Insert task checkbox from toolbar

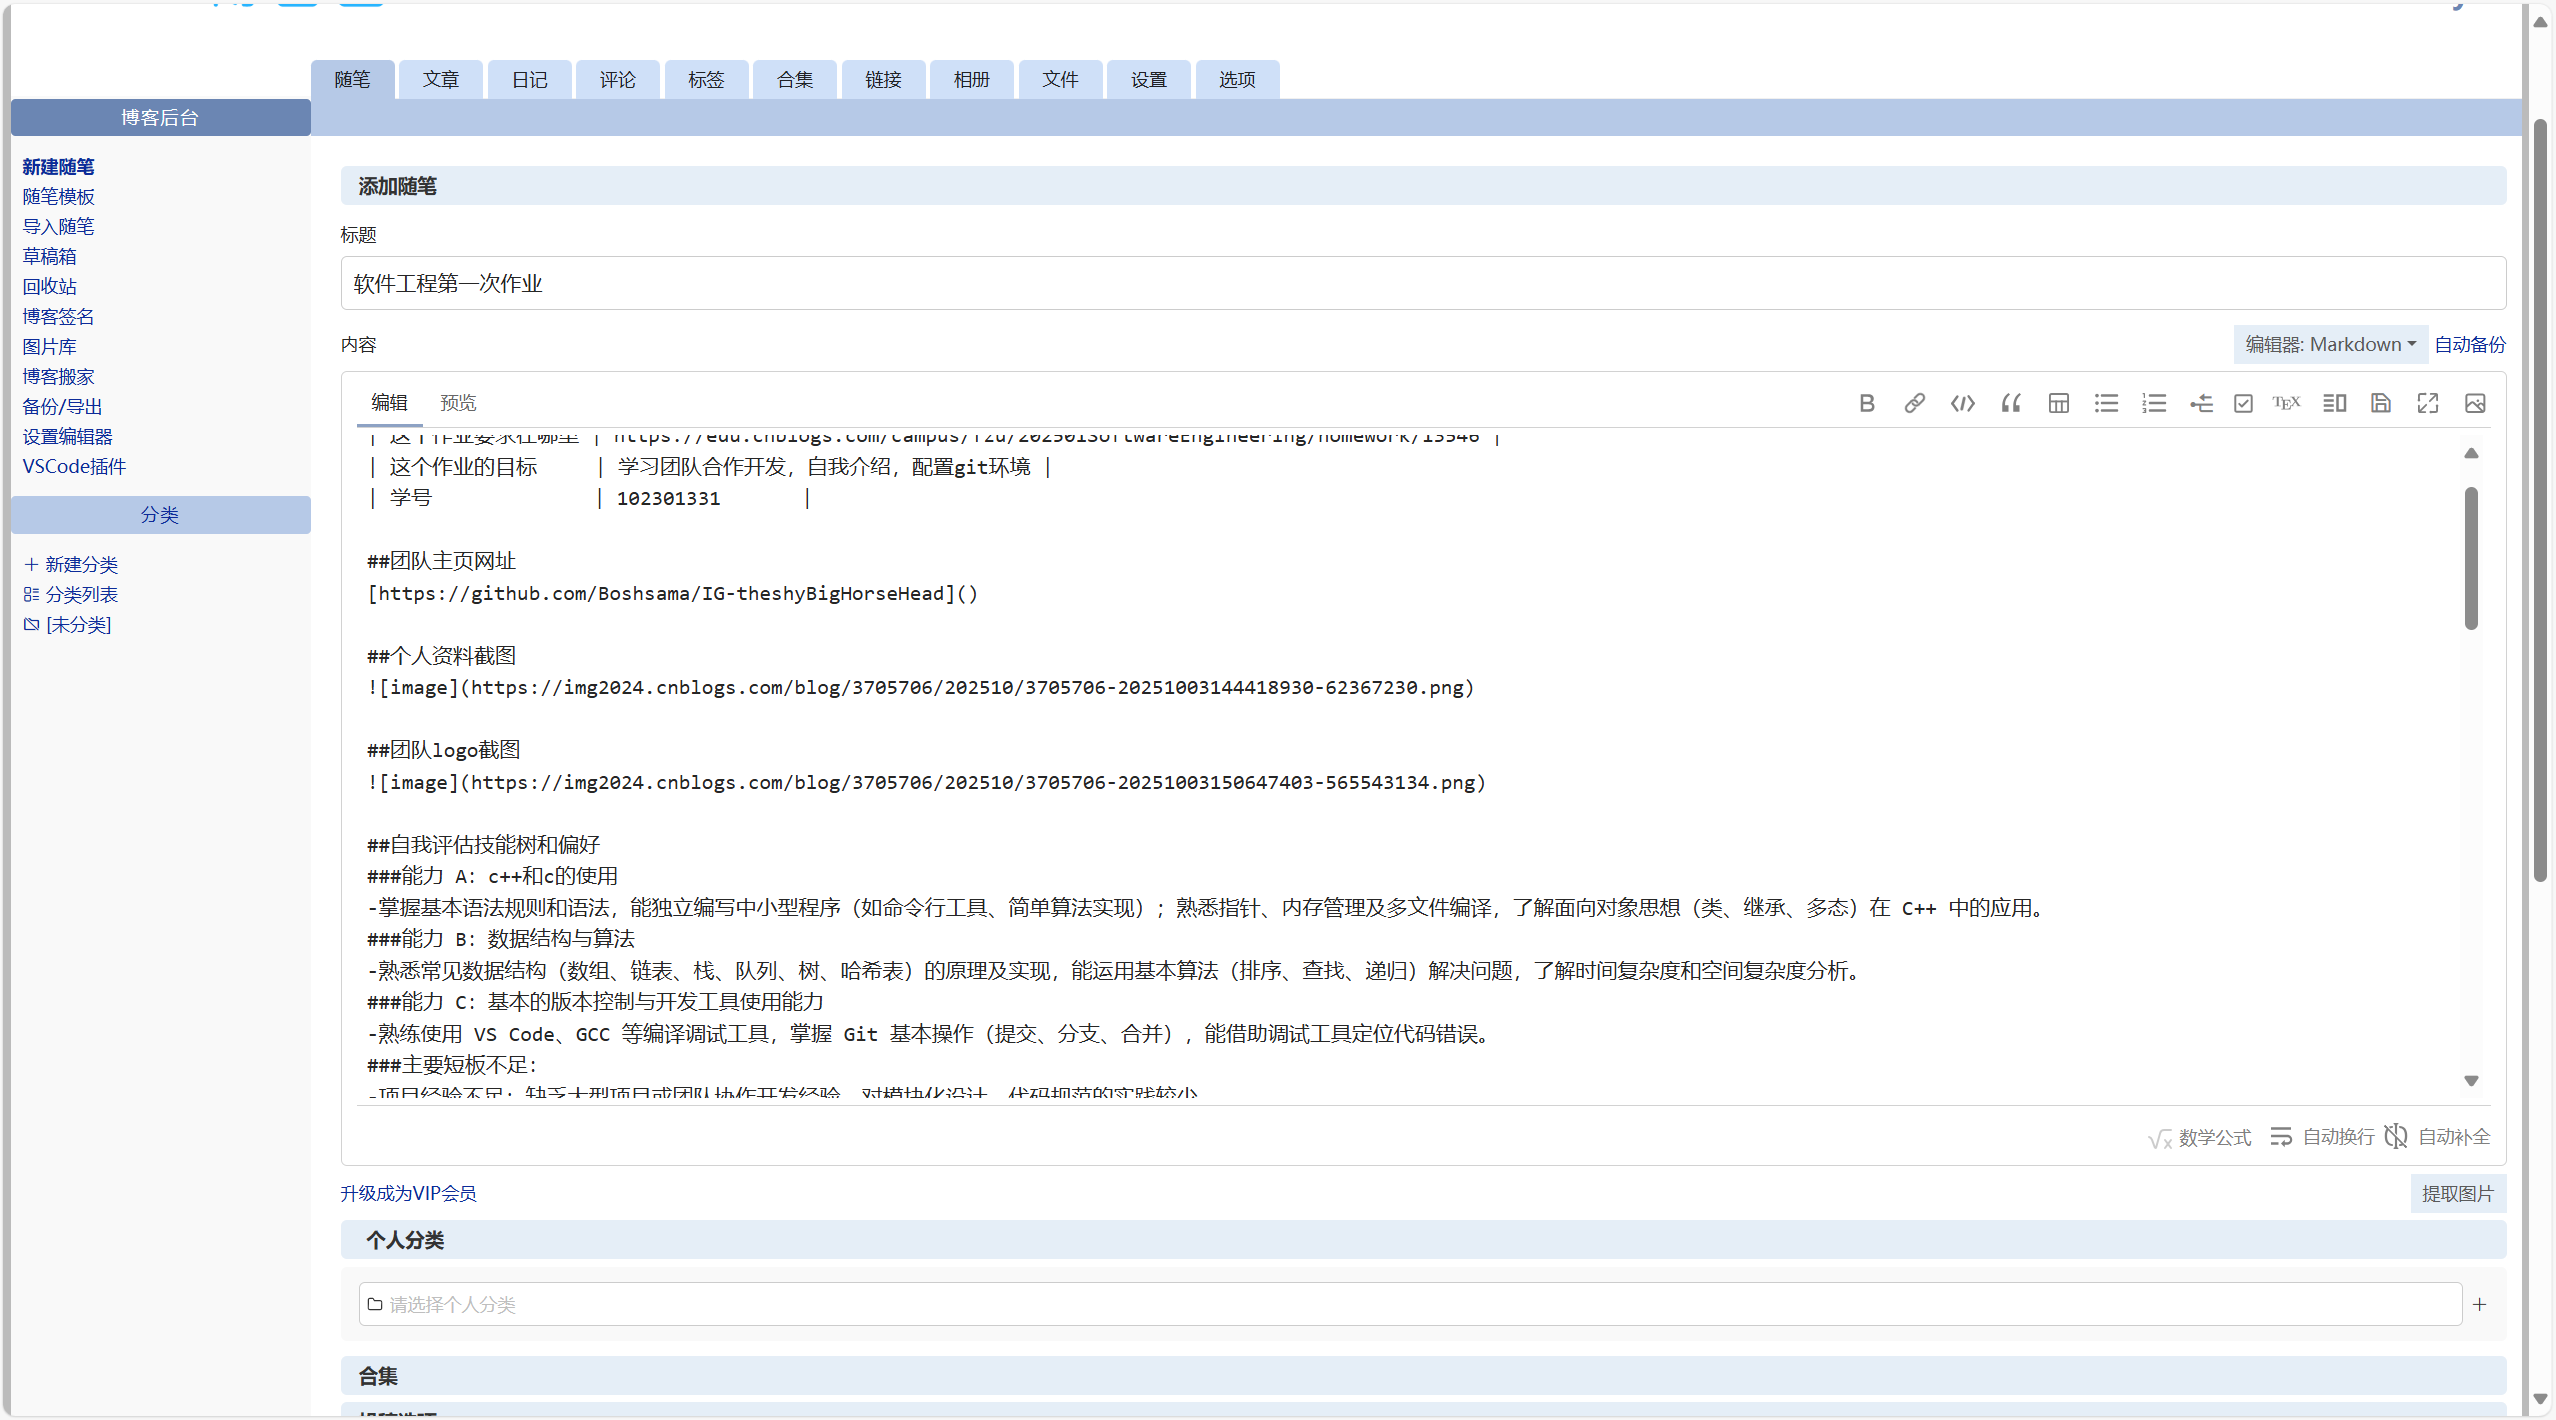[x=2243, y=403]
